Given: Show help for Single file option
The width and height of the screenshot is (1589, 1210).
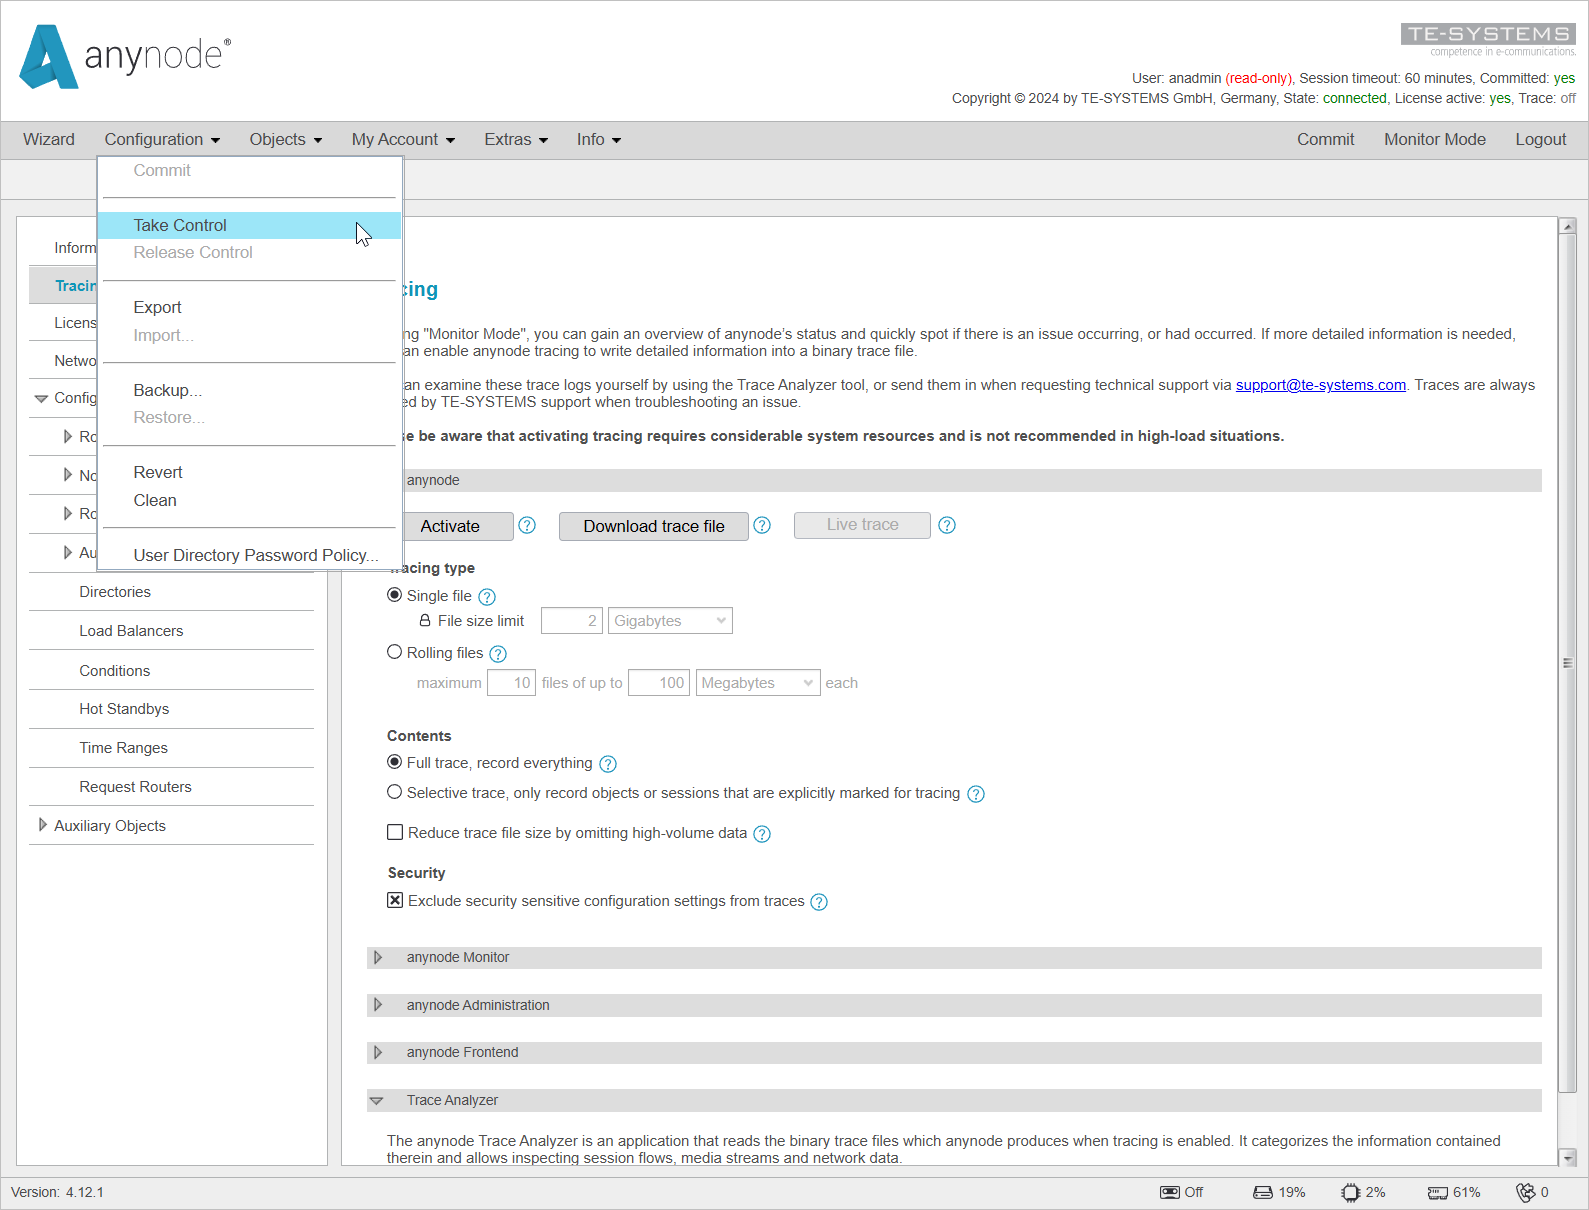Looking at the screenshot, I should click(x=487, y=597).
